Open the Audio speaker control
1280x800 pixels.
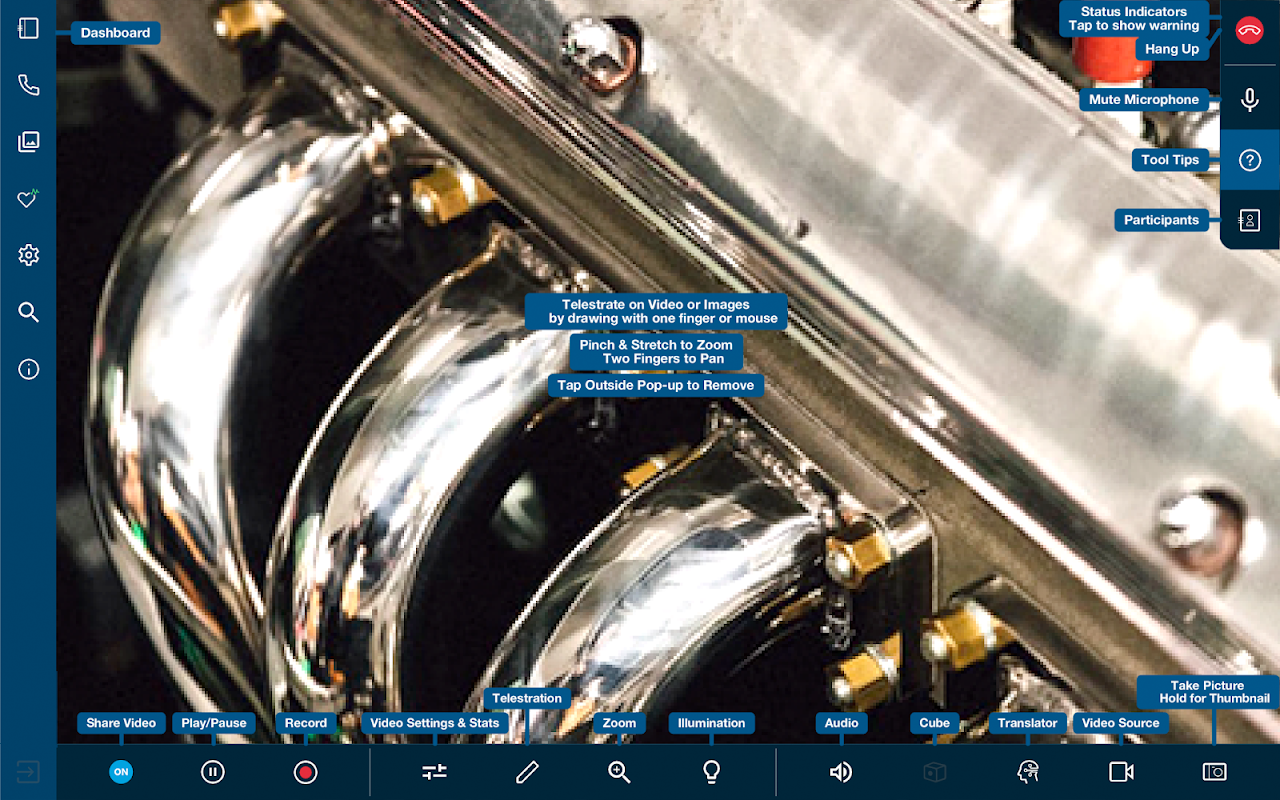pyautogui.click(x=841, y=772)
